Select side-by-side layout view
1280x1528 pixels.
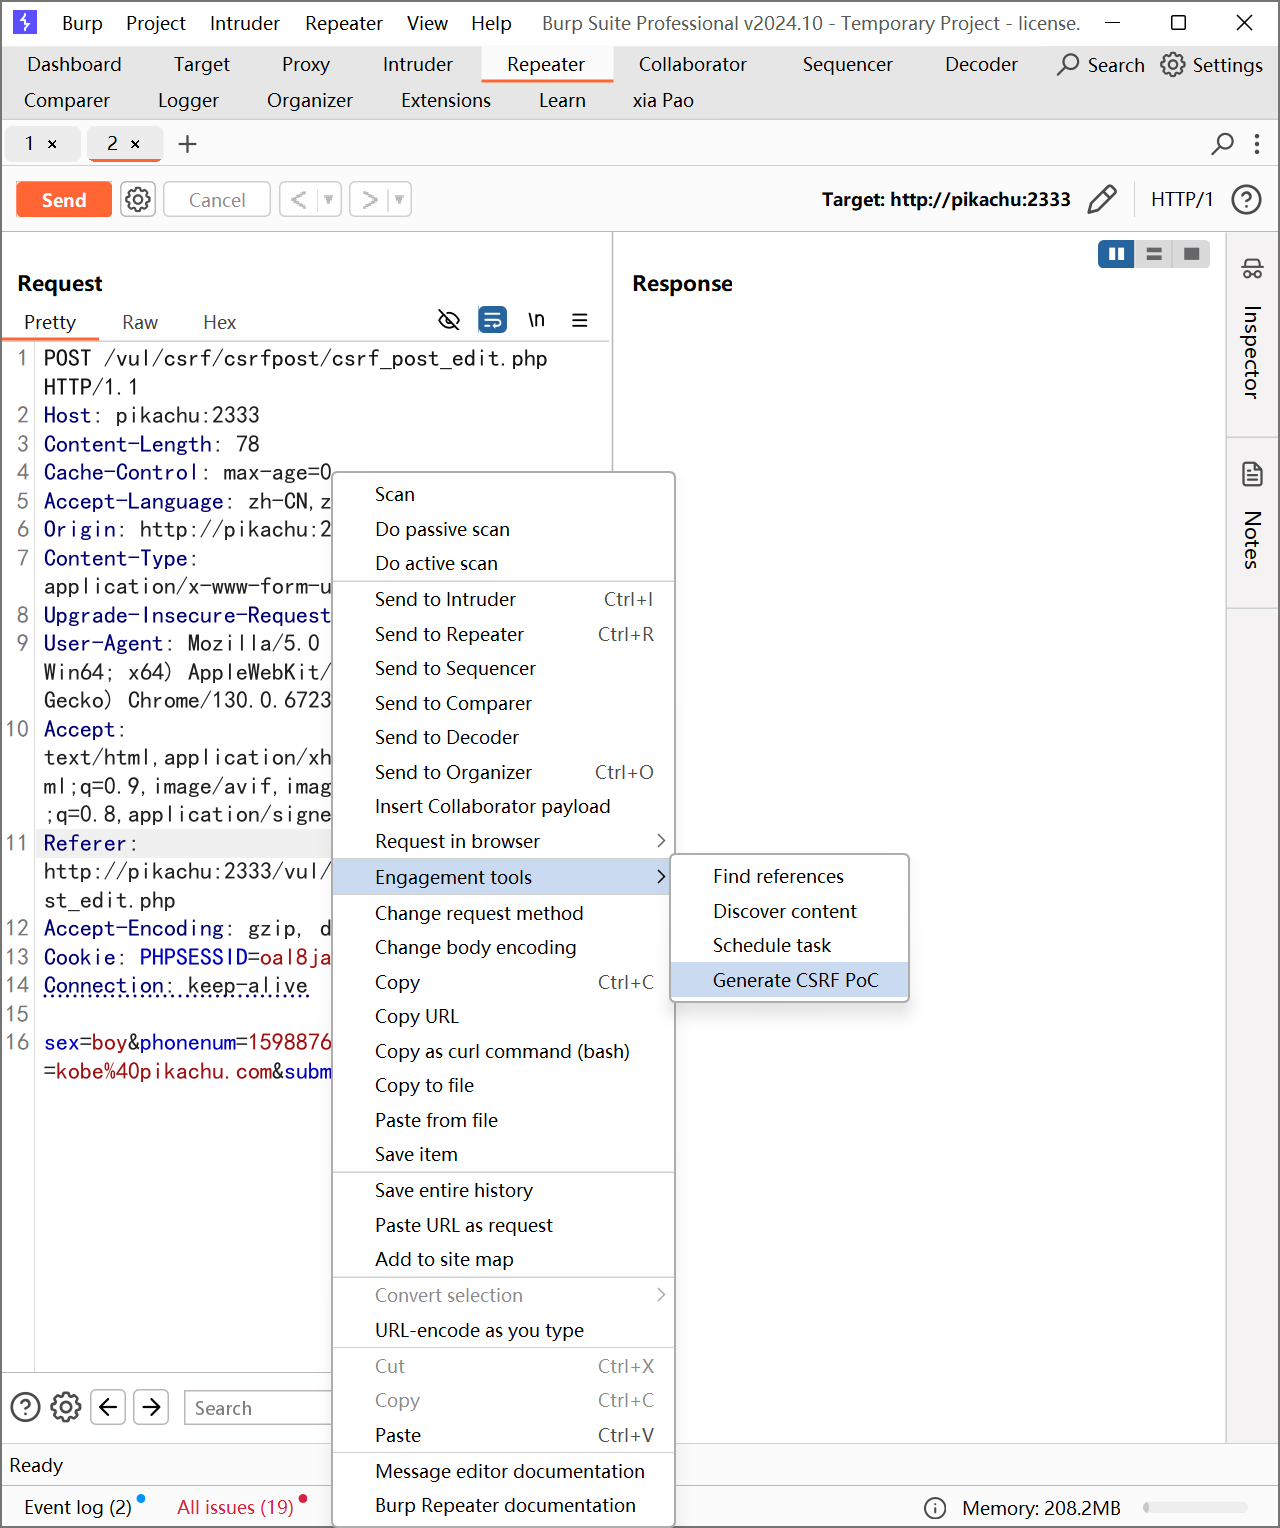tap(1116, 254)
